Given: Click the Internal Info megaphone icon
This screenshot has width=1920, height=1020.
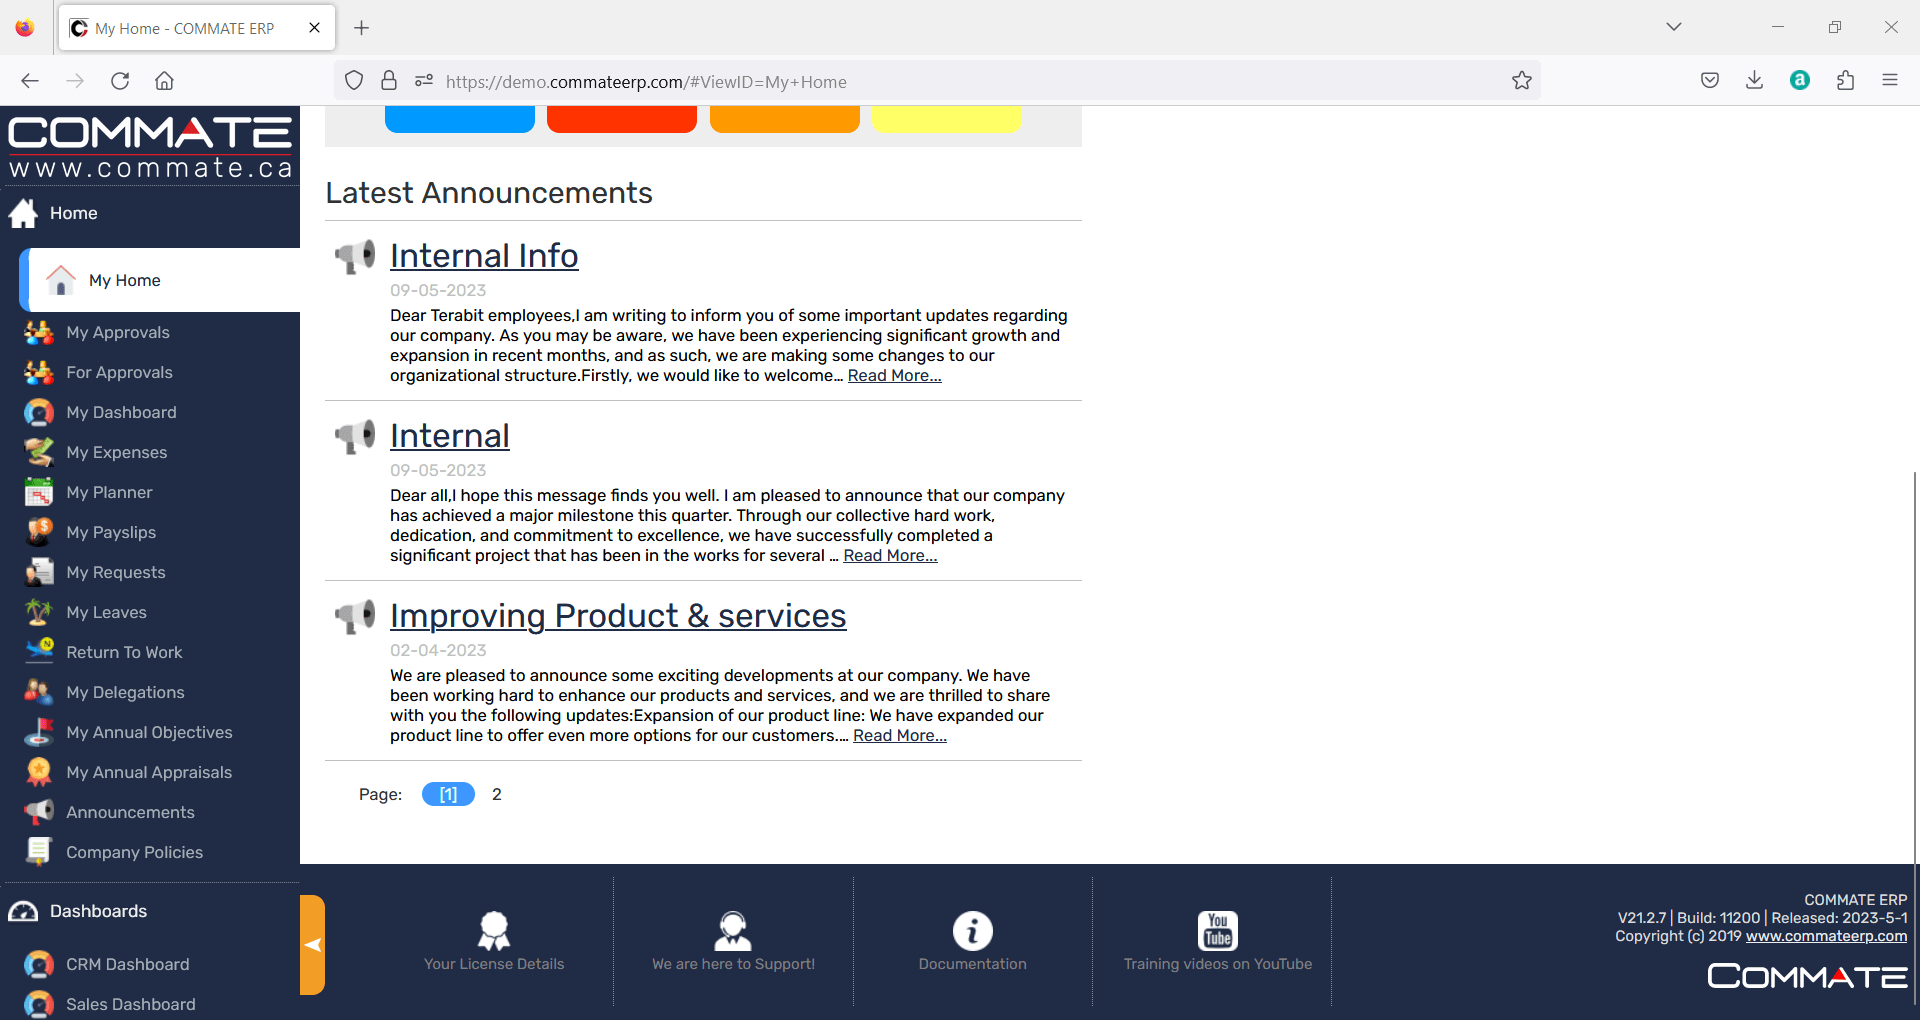Looking at the screenshot, I should [355, 257].
